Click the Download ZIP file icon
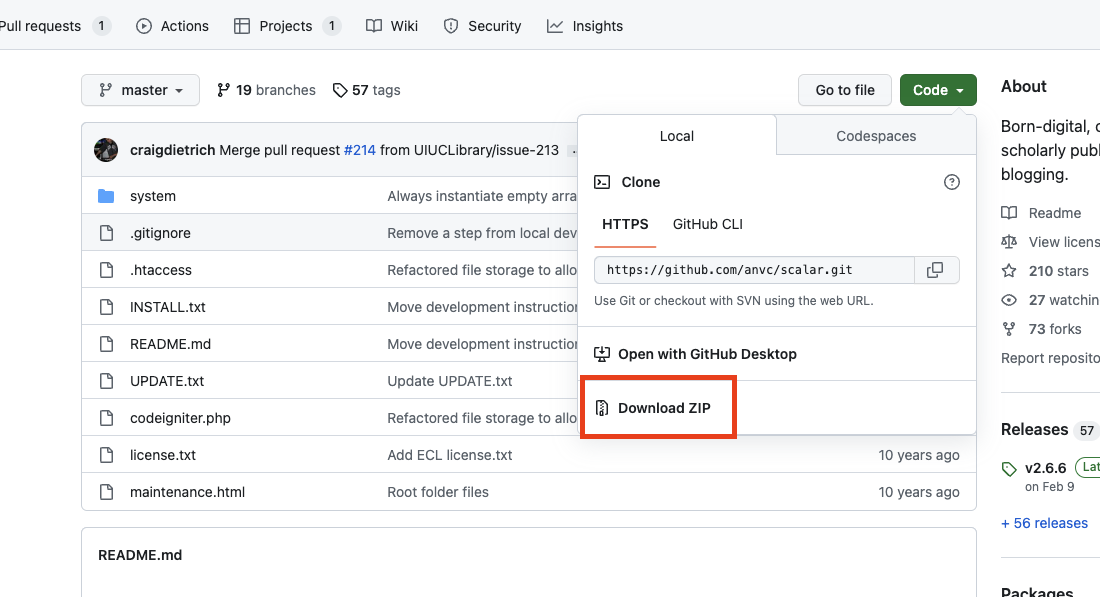This screenshot has width=1100, height=597. [601, 408]
